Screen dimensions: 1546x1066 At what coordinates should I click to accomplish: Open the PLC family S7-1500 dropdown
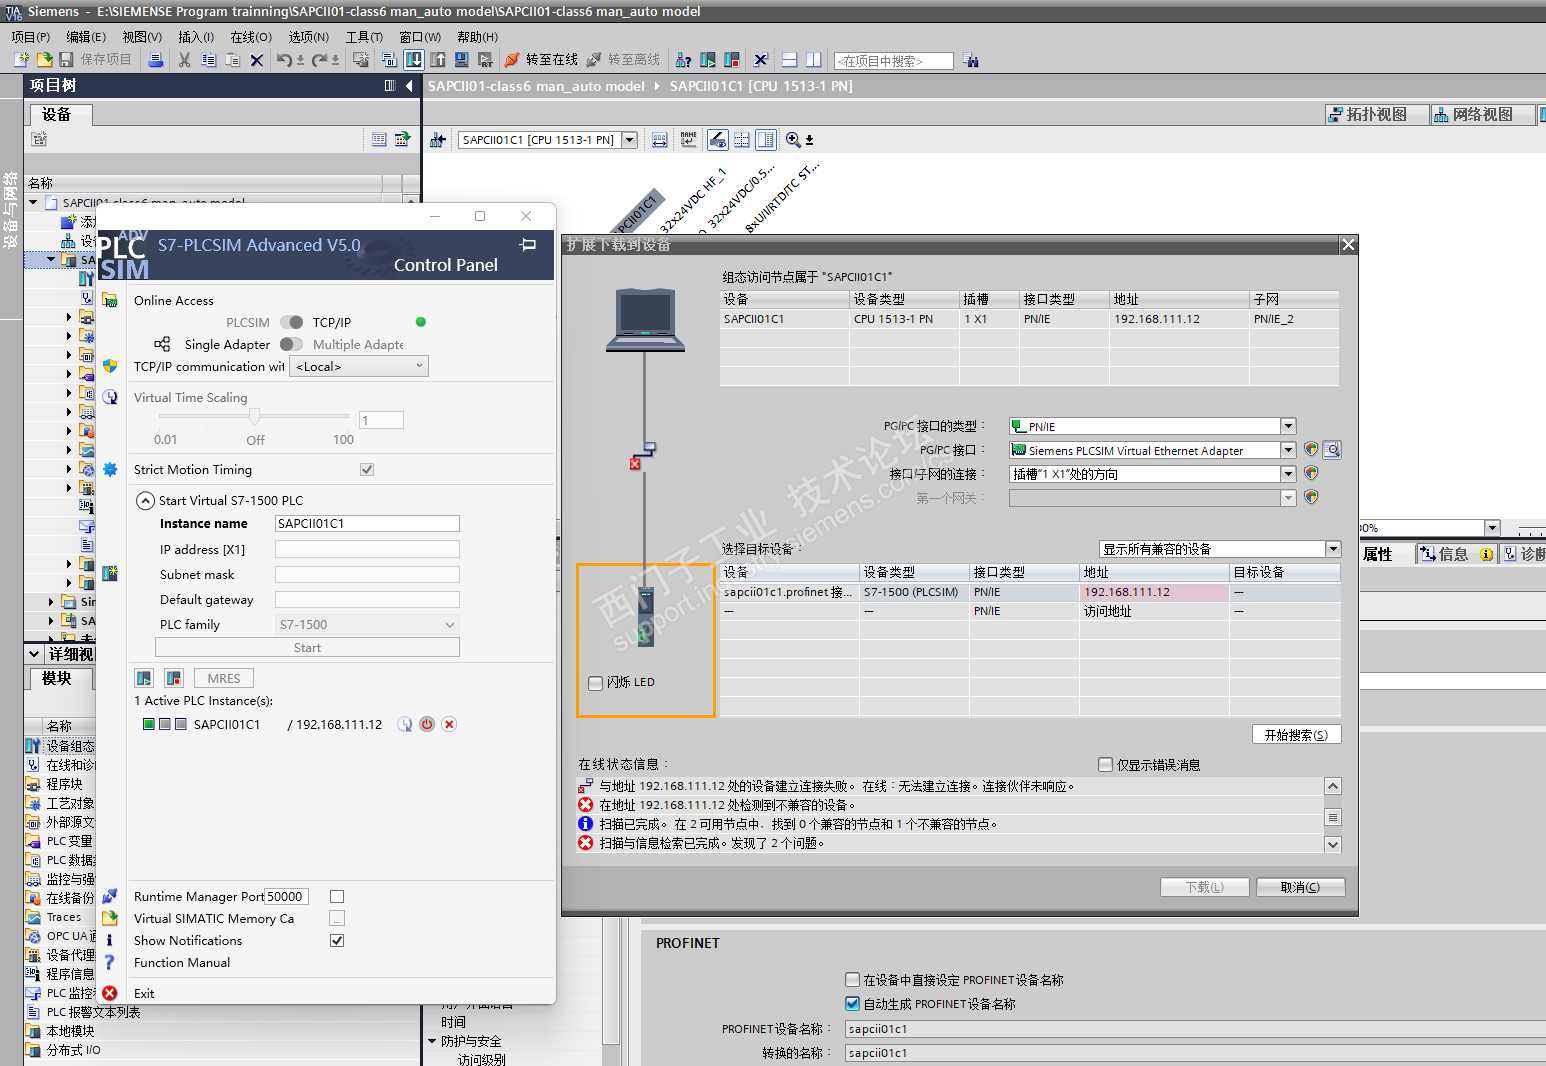[367, 625]
